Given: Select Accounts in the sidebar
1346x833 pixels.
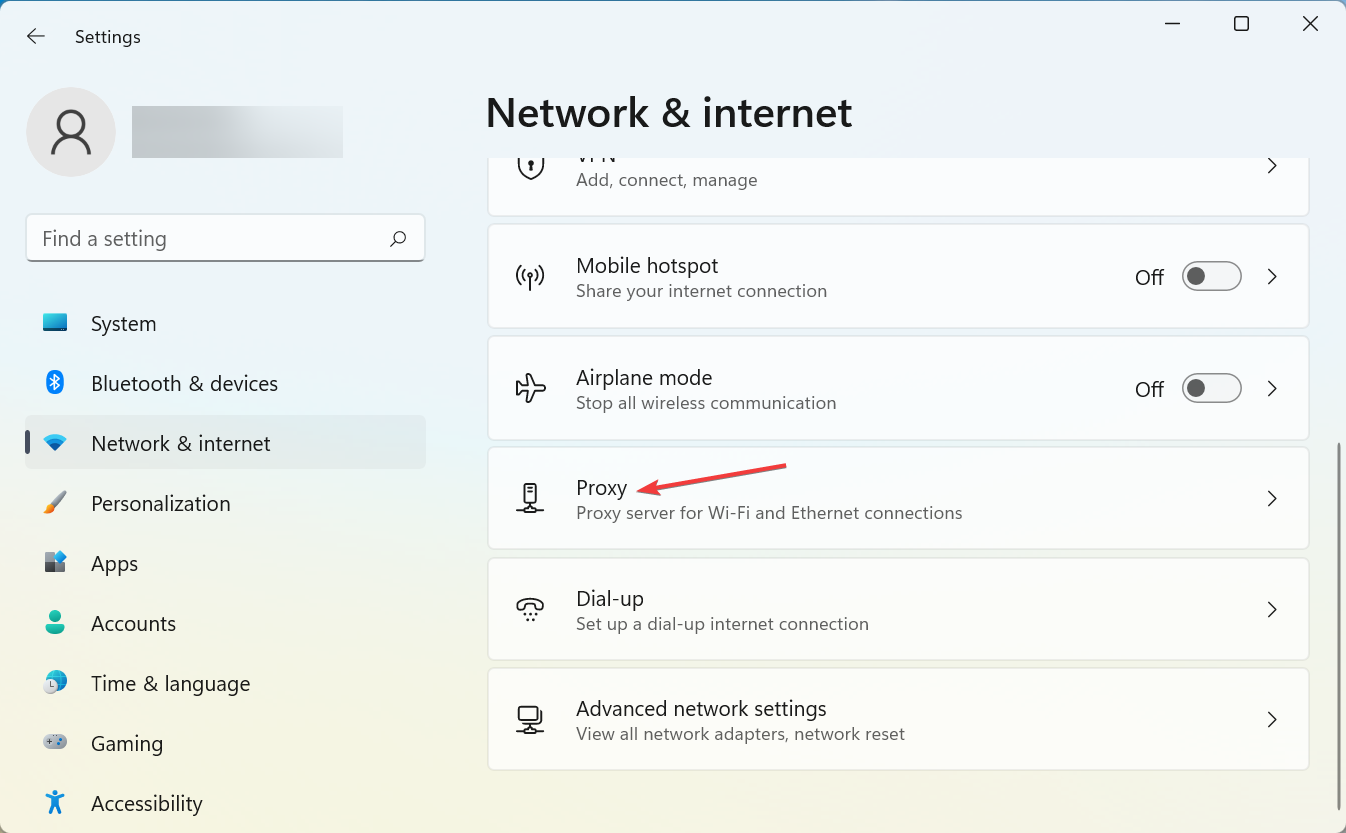Looking at the screenshot, I should pos(133,624).
